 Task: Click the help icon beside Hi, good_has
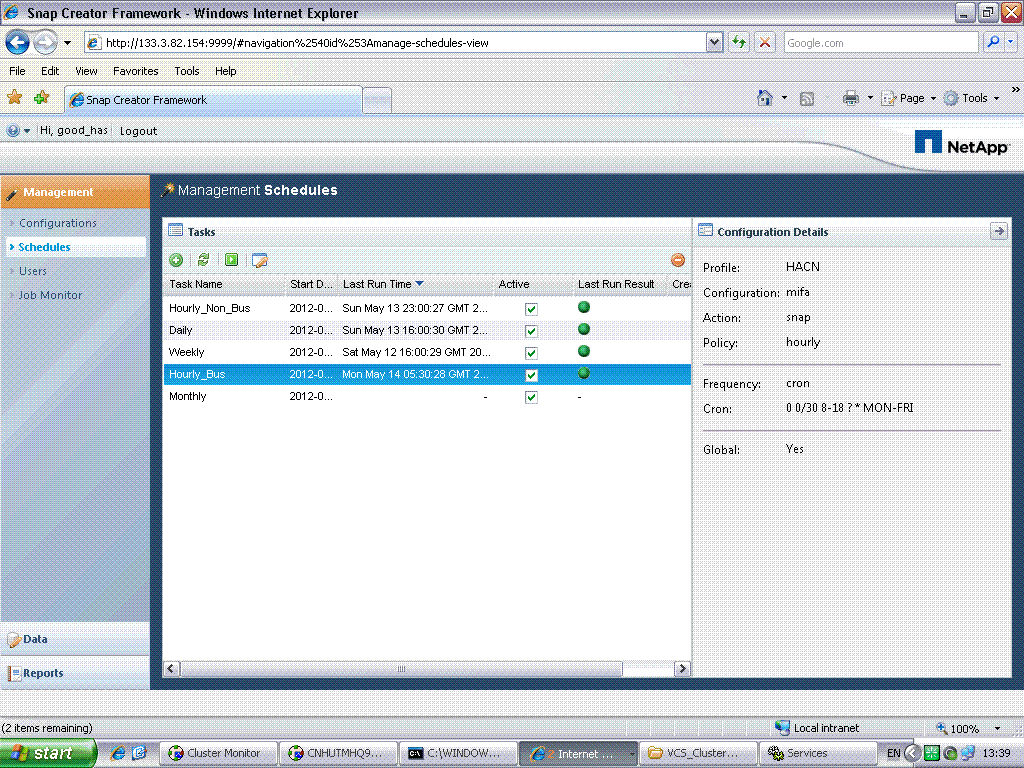pos(12,131)
